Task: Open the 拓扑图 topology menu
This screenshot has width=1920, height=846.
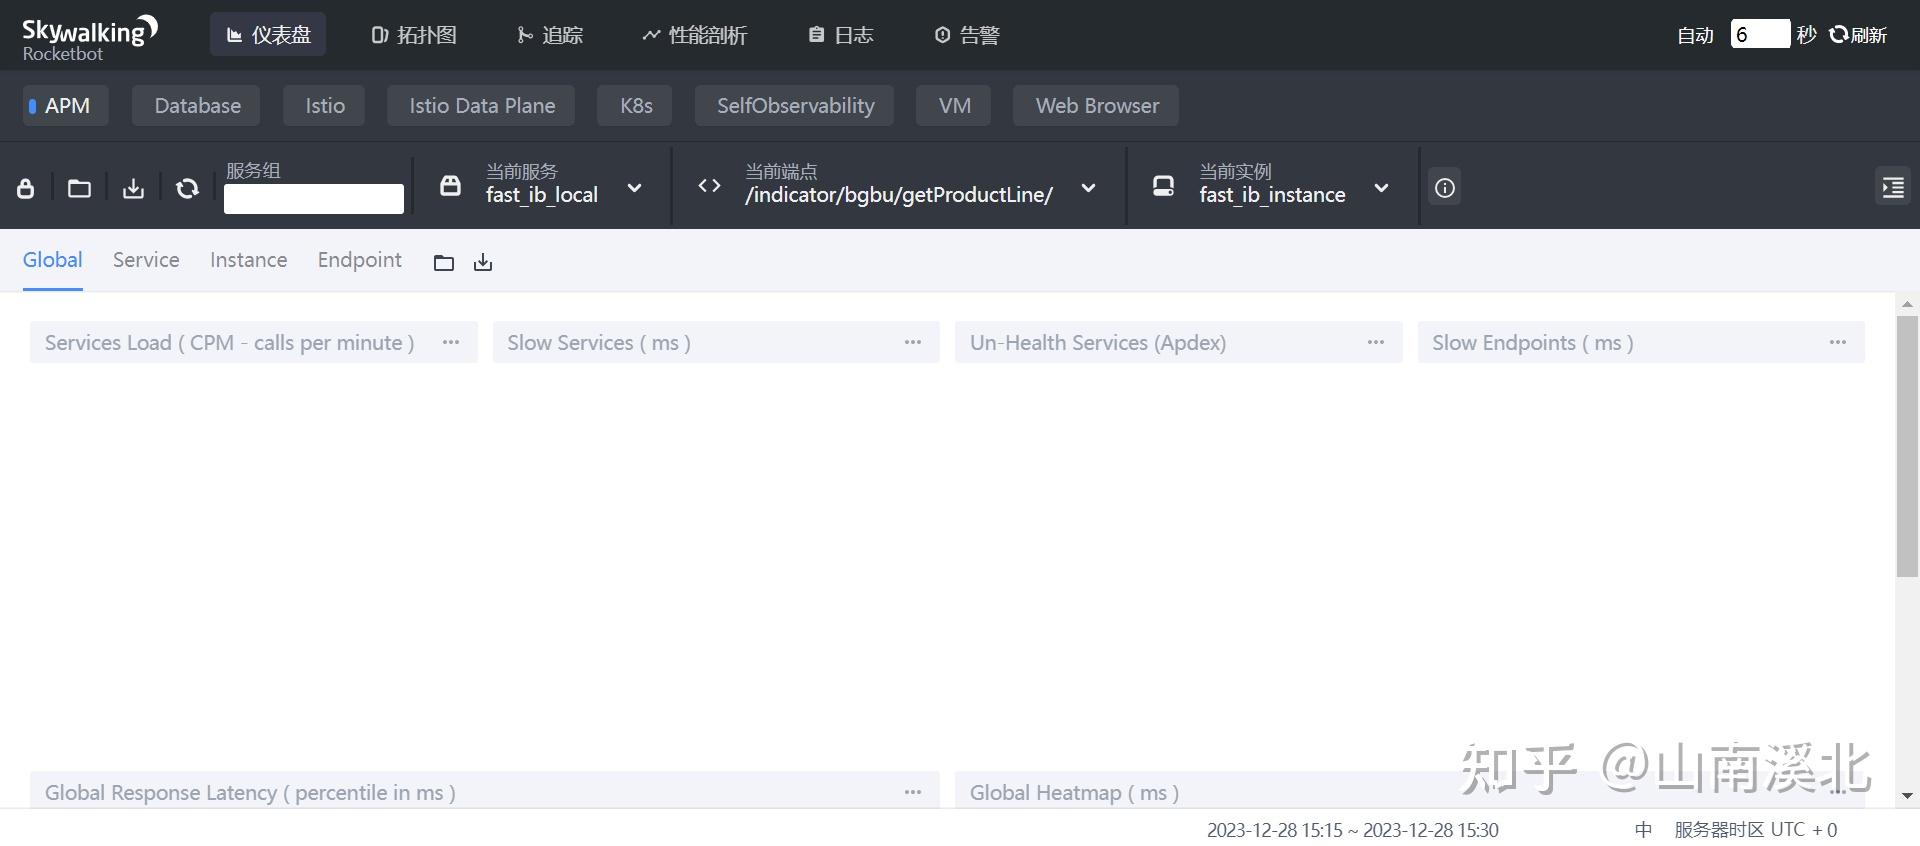Action: pyautogui.click(x=414, y=35)
